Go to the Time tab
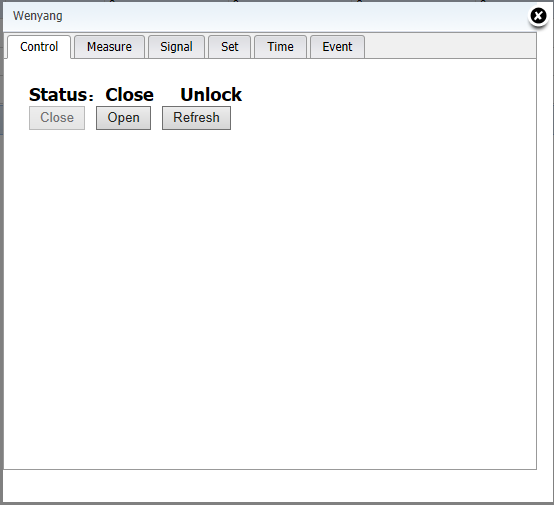Screen dimensions: 554x505 [280, 47]
